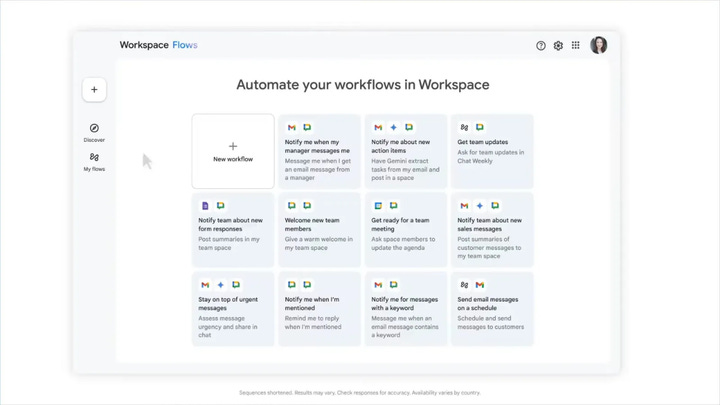Open the Discover compass icon
The image size is (720, 405).
pyautogui.click(x=94, y=128)
